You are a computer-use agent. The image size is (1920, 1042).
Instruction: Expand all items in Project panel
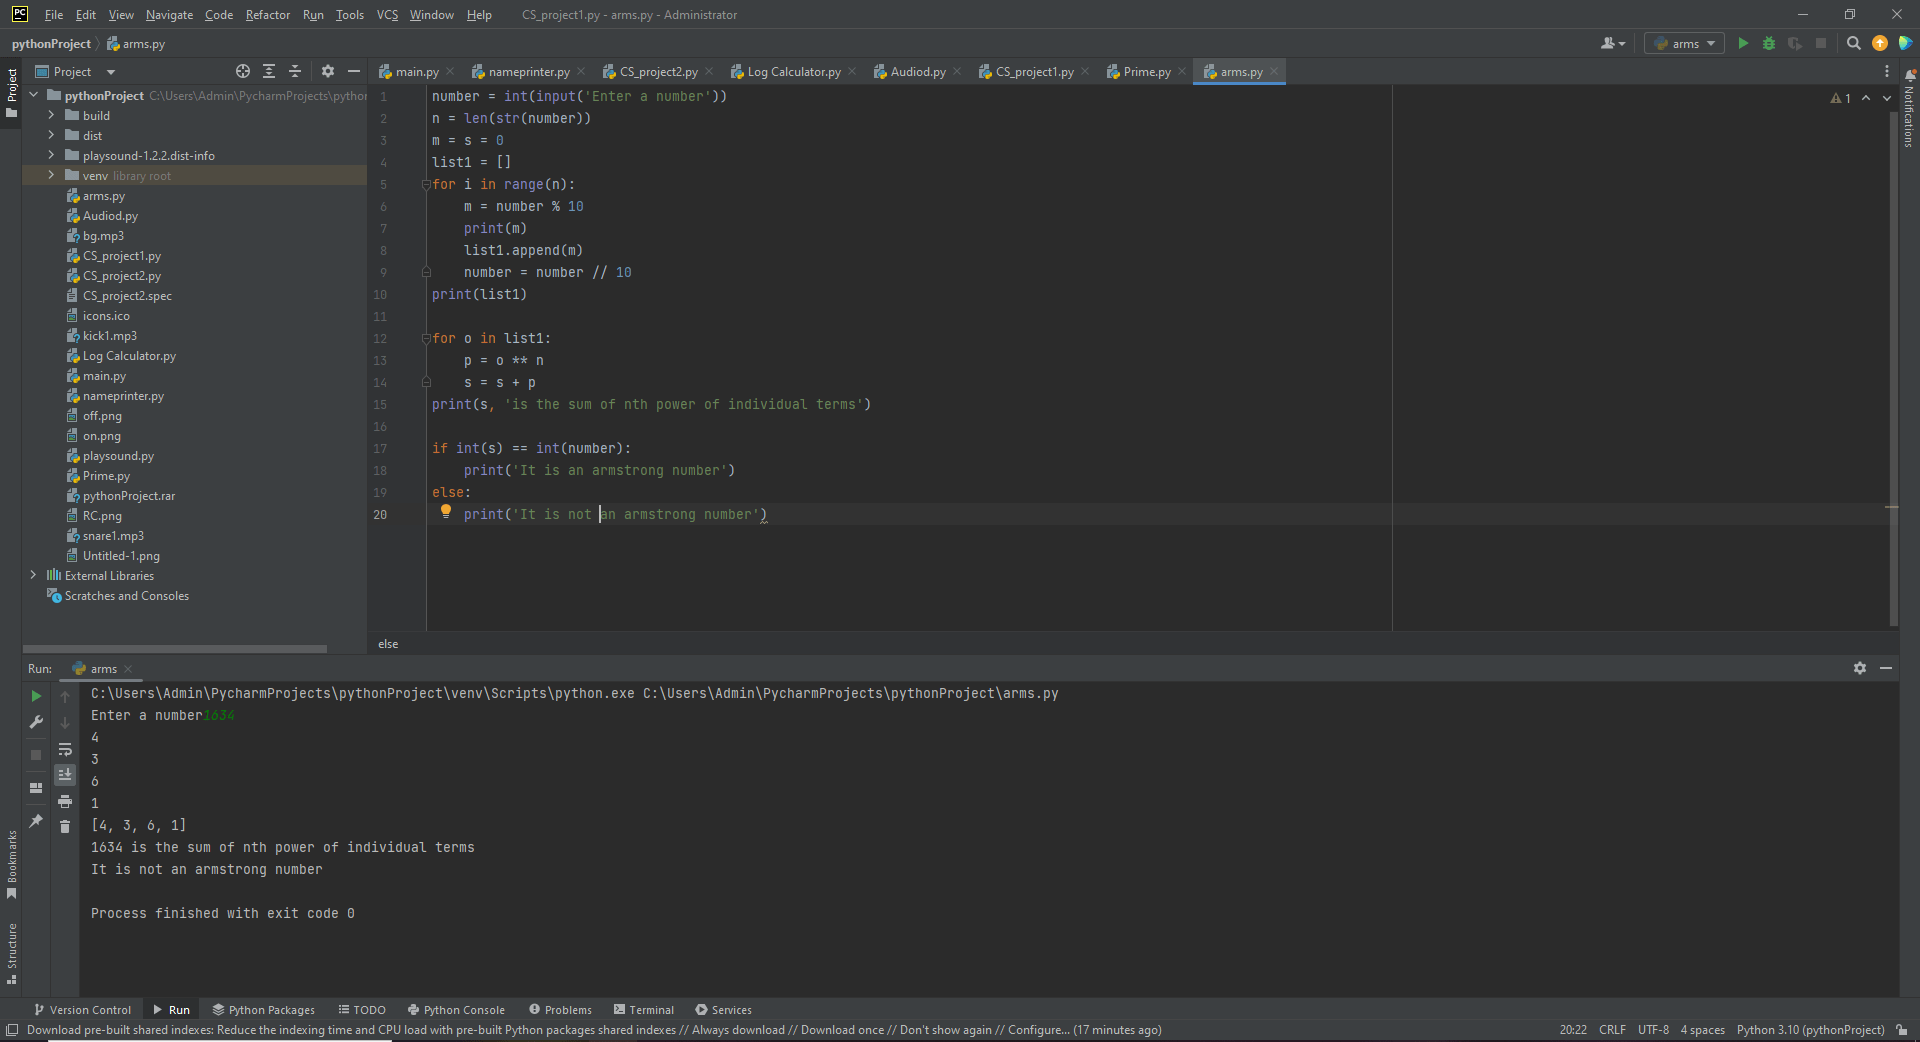(x=269, y=71)
